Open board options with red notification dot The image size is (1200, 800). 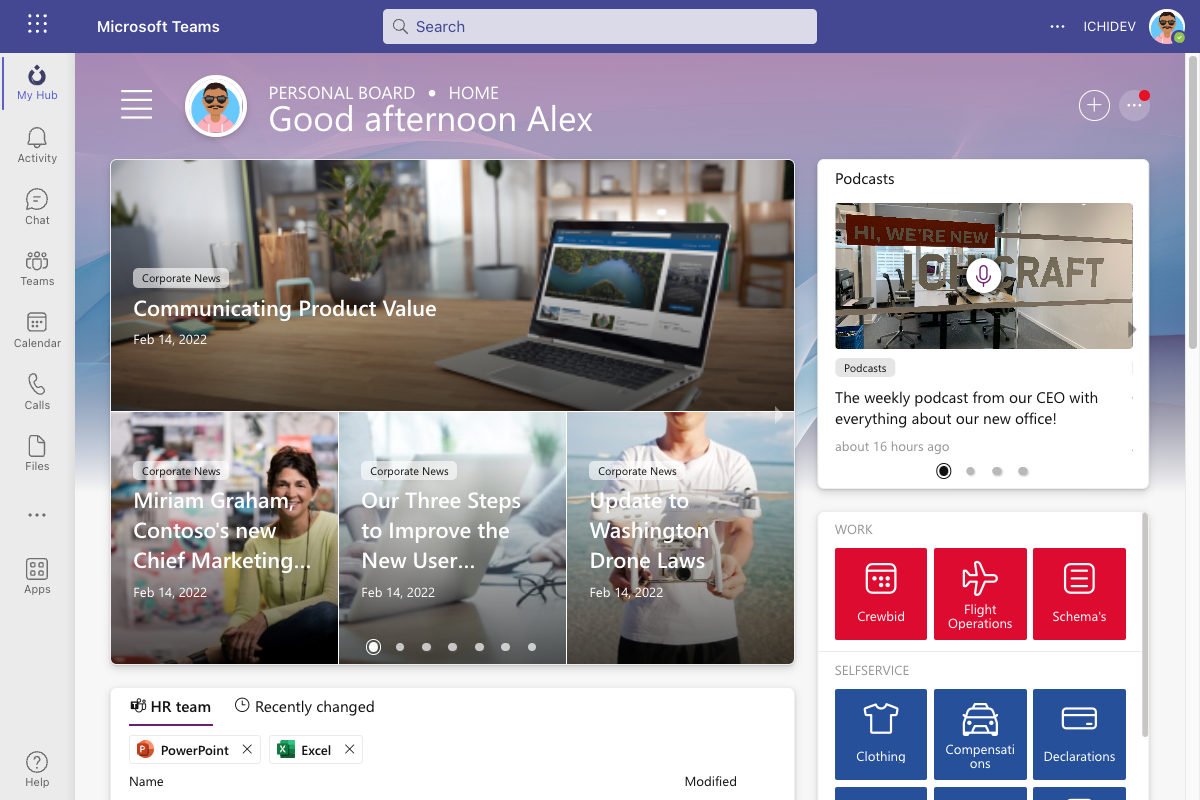click(x=1134, y=105)
